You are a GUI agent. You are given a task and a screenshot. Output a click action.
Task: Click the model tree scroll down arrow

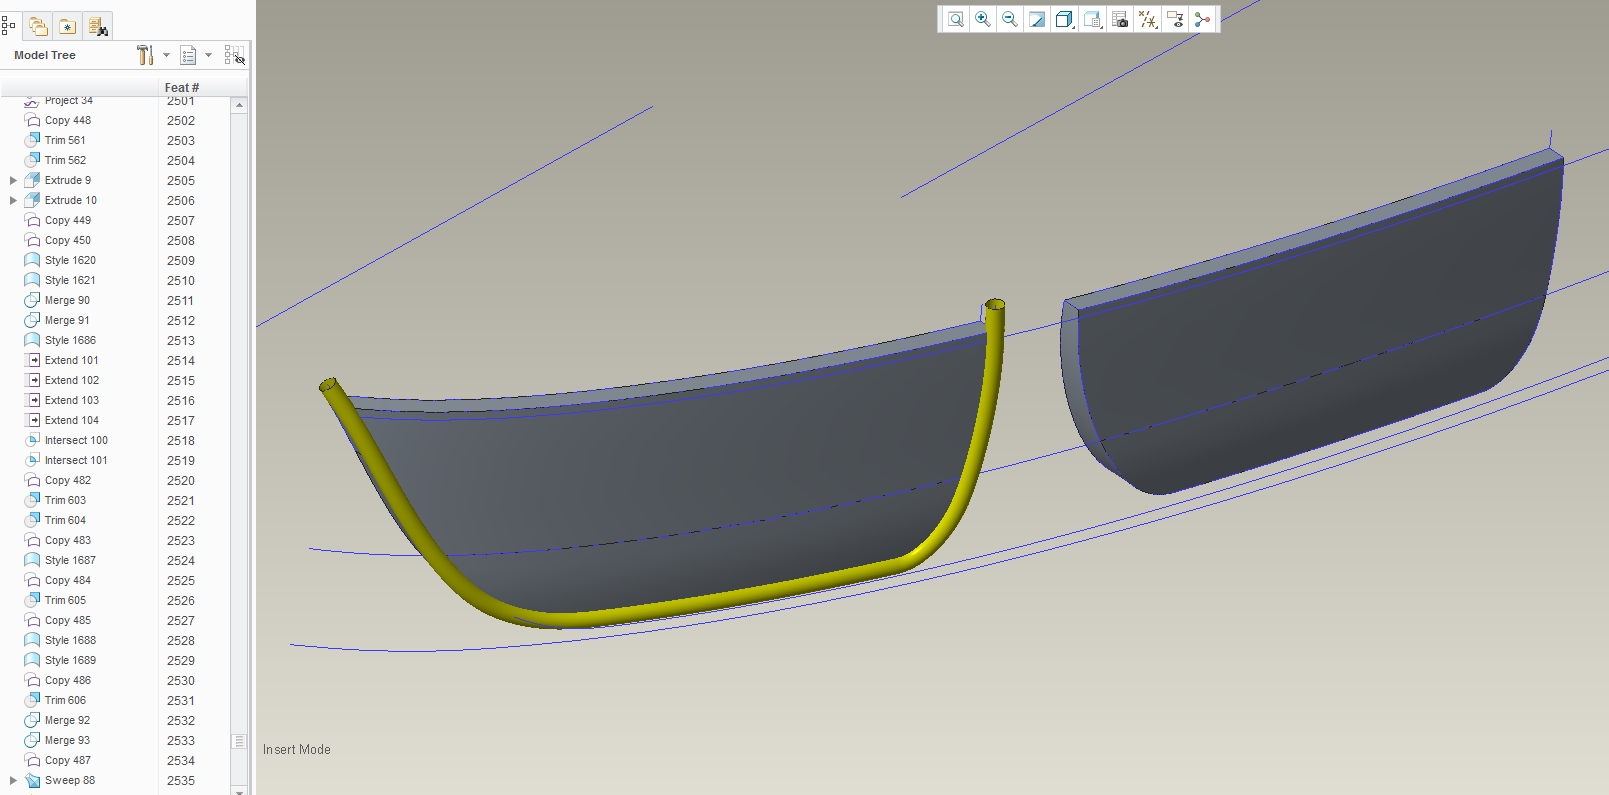point(239,790)
